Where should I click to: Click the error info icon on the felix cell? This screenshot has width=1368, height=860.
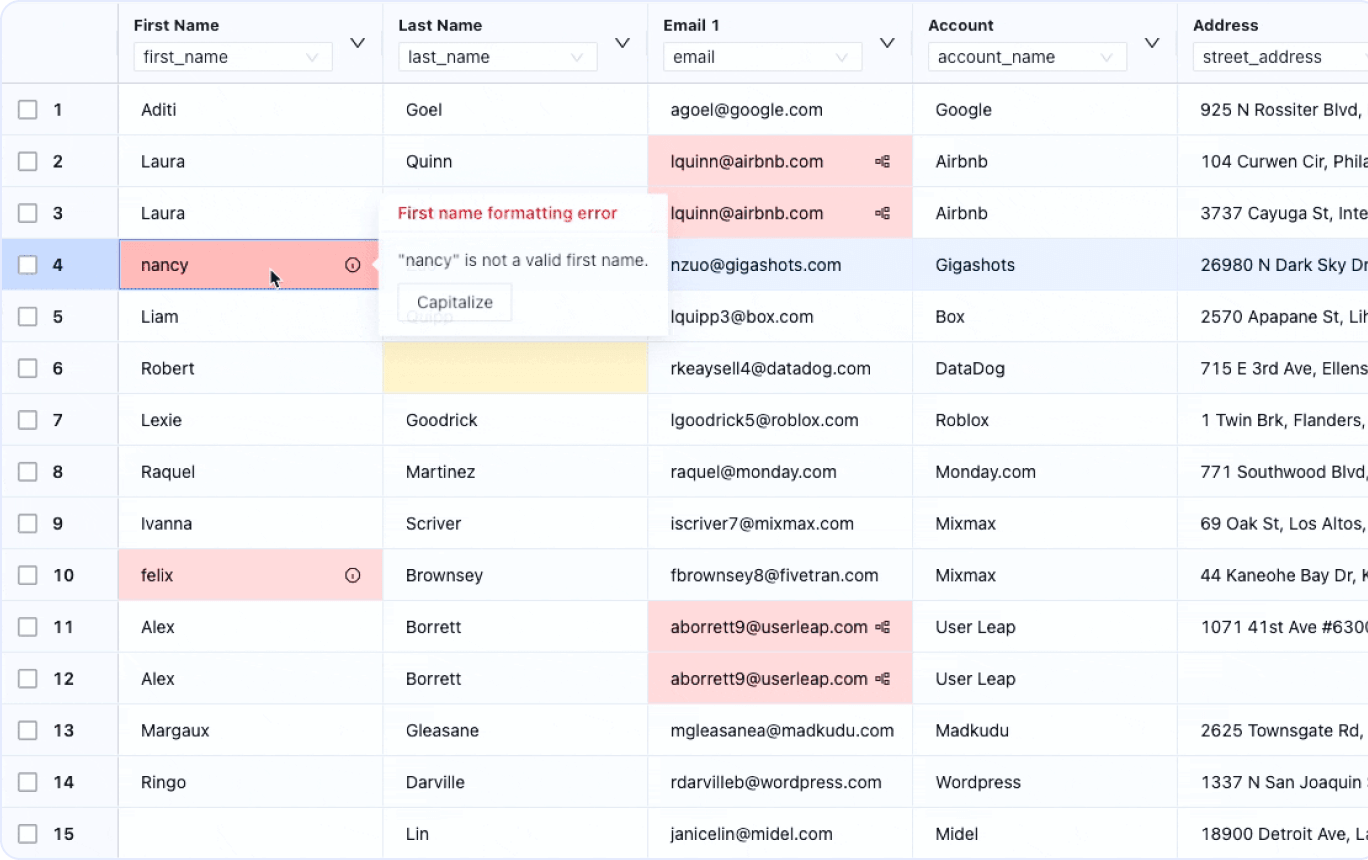(352, 575)
